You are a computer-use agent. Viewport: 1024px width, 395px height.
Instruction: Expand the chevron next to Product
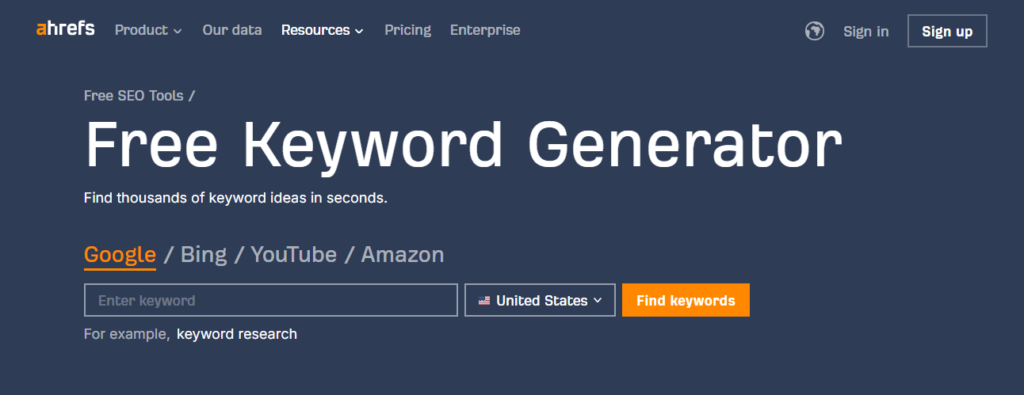[x=178, y=31]
